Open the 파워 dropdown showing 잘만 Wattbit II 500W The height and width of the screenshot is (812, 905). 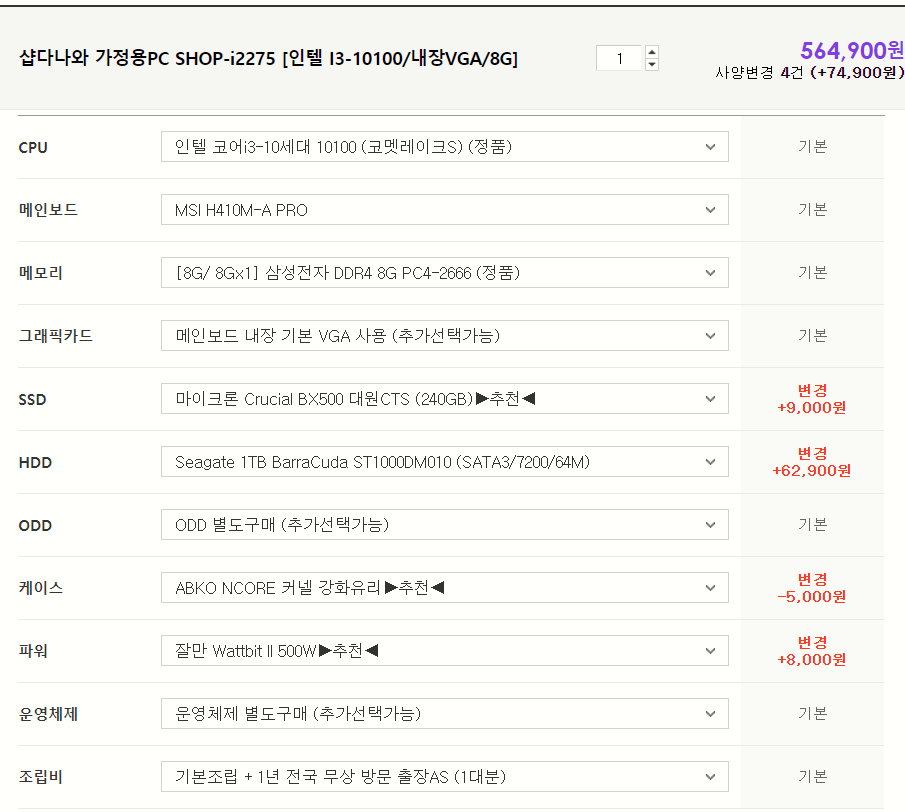(444, 650)
